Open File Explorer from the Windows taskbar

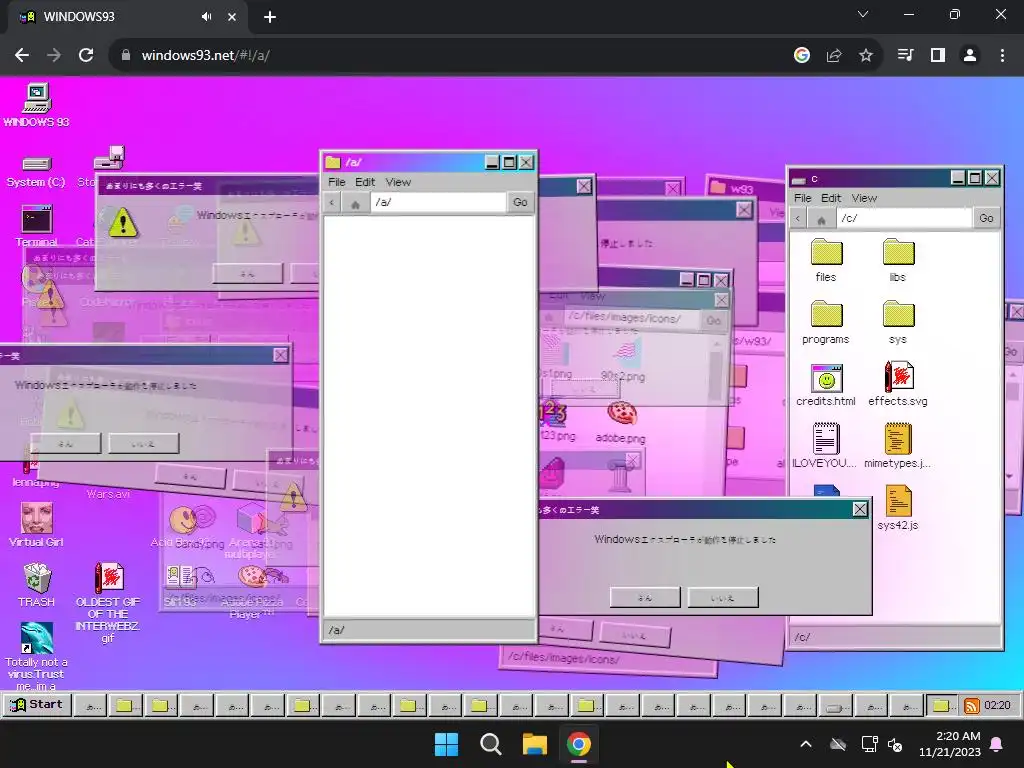(x=534, y=744)
